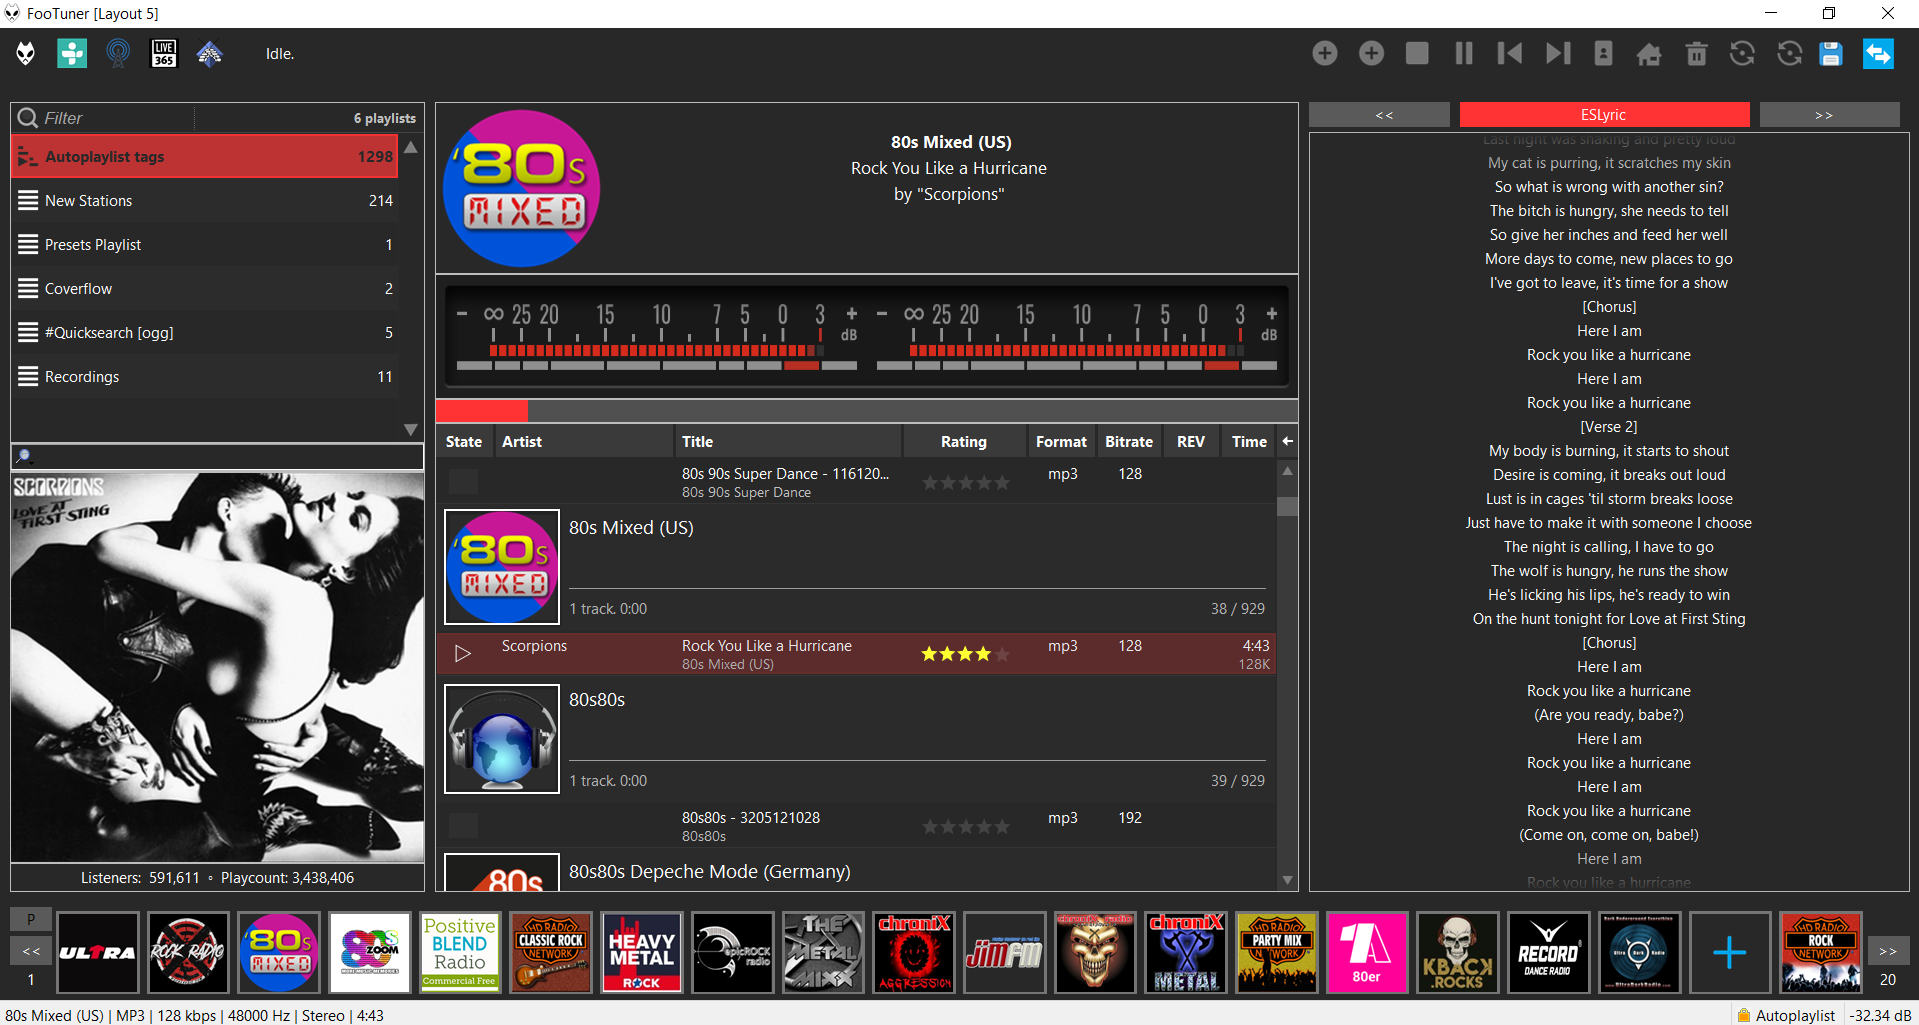Open the TuneIn directory icon
Screen dimensions: 1919x1025
pyautogui.click(x=72, y=53)
